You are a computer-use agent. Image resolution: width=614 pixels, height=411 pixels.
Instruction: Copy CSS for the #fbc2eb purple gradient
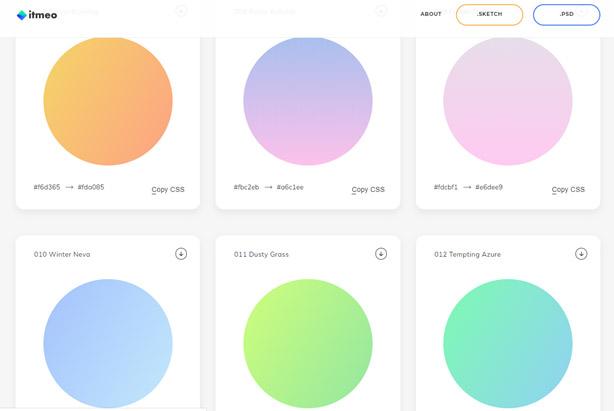(x=368, y=189)
